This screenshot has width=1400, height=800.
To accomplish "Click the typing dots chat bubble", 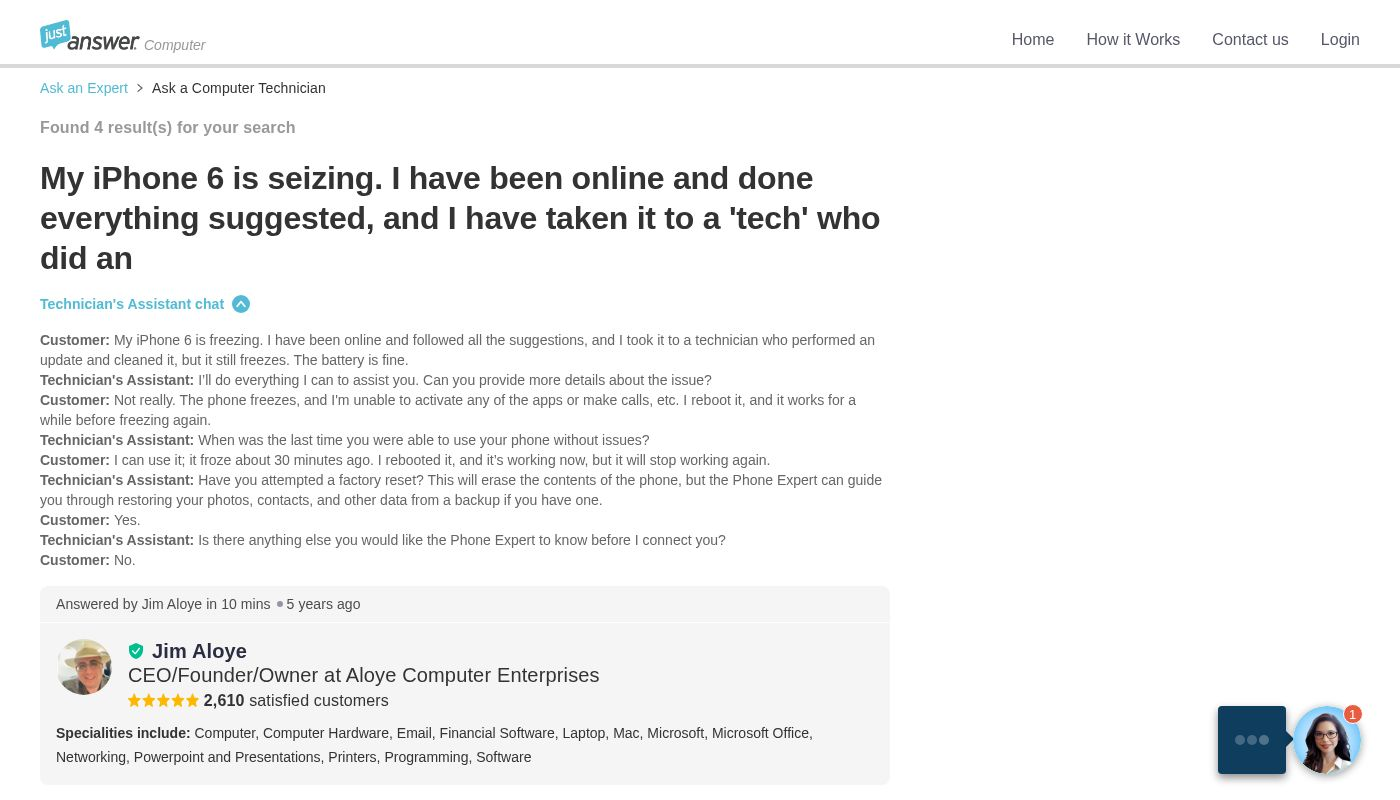I will (x=1251, y=740).
